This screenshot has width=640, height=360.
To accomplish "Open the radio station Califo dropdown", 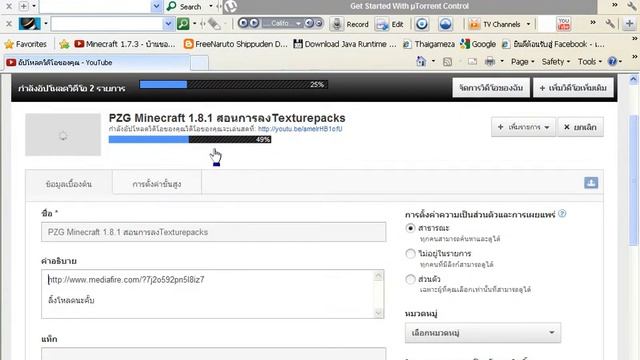I will tap(298, 24).
